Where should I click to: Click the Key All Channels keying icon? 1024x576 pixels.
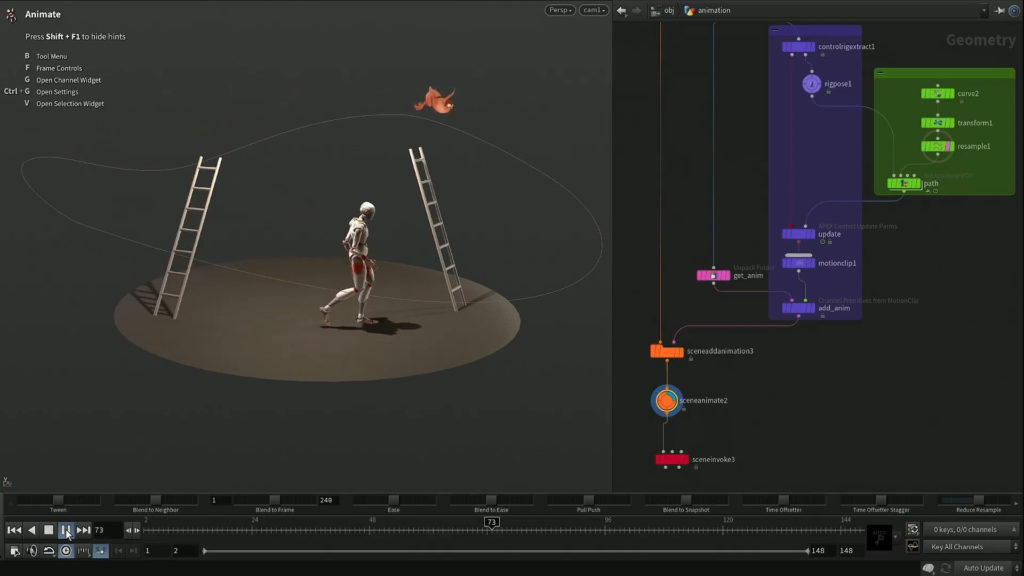[912, 547]
